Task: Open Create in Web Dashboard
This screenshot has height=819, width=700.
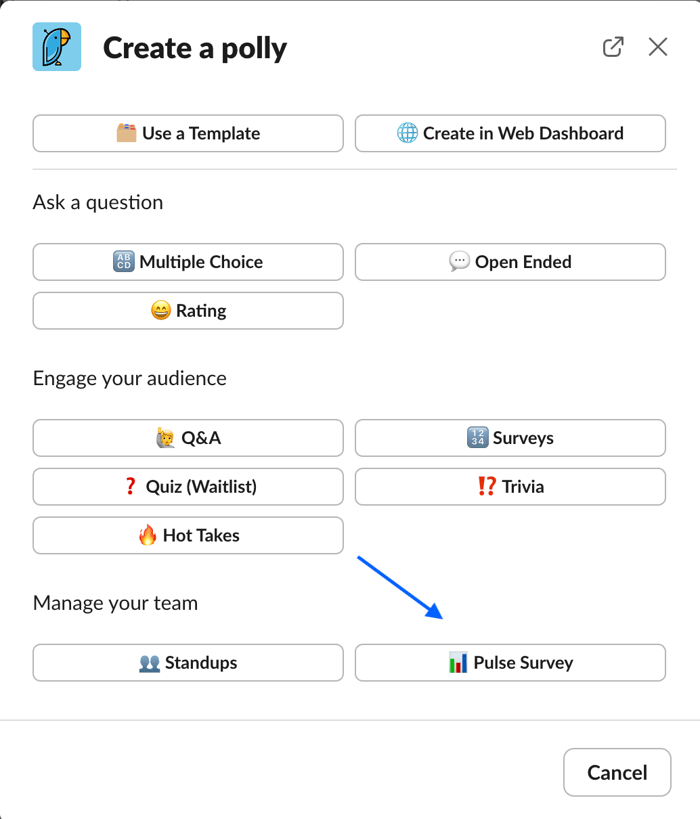Action: (x=510, y=133)
